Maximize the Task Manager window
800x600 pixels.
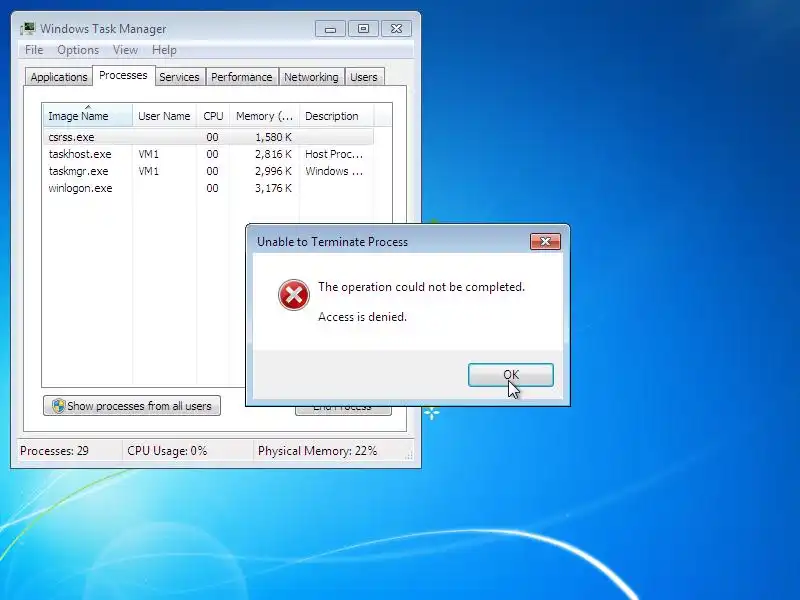click(363, 29)
